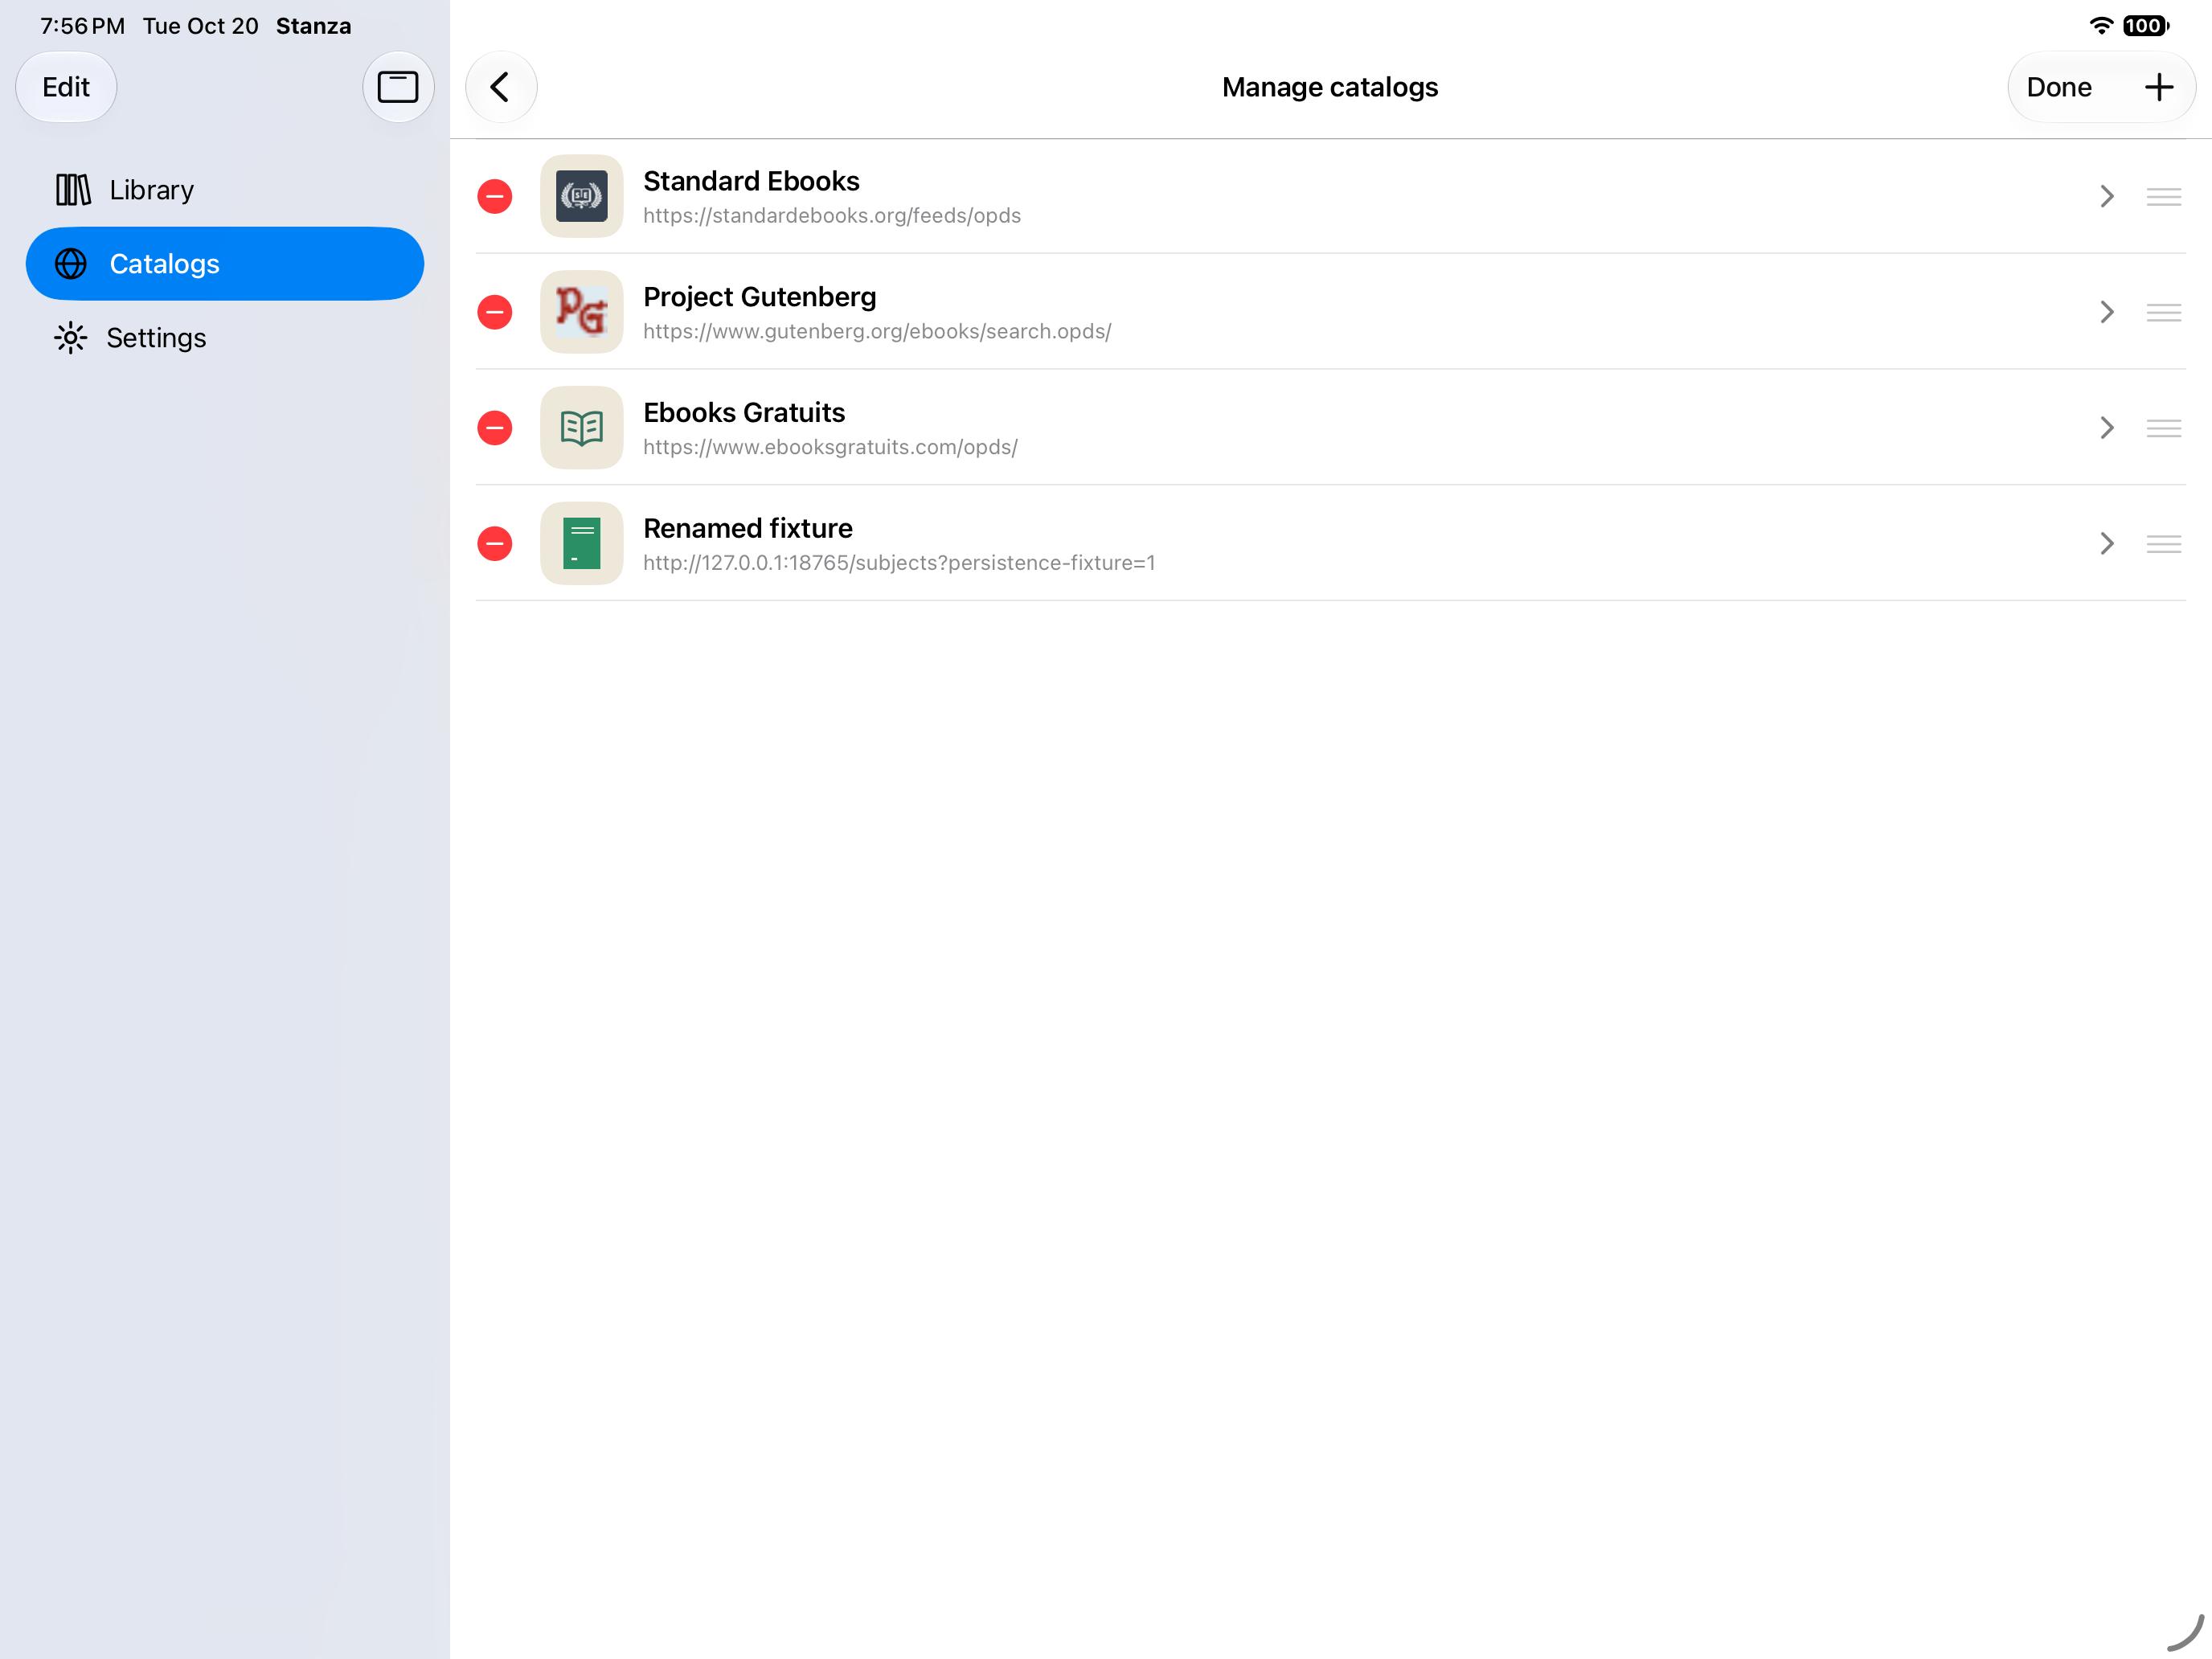The image size is (2212, 1659).
Task: Open the Library section in the sidebar
Action: [225, 190]
